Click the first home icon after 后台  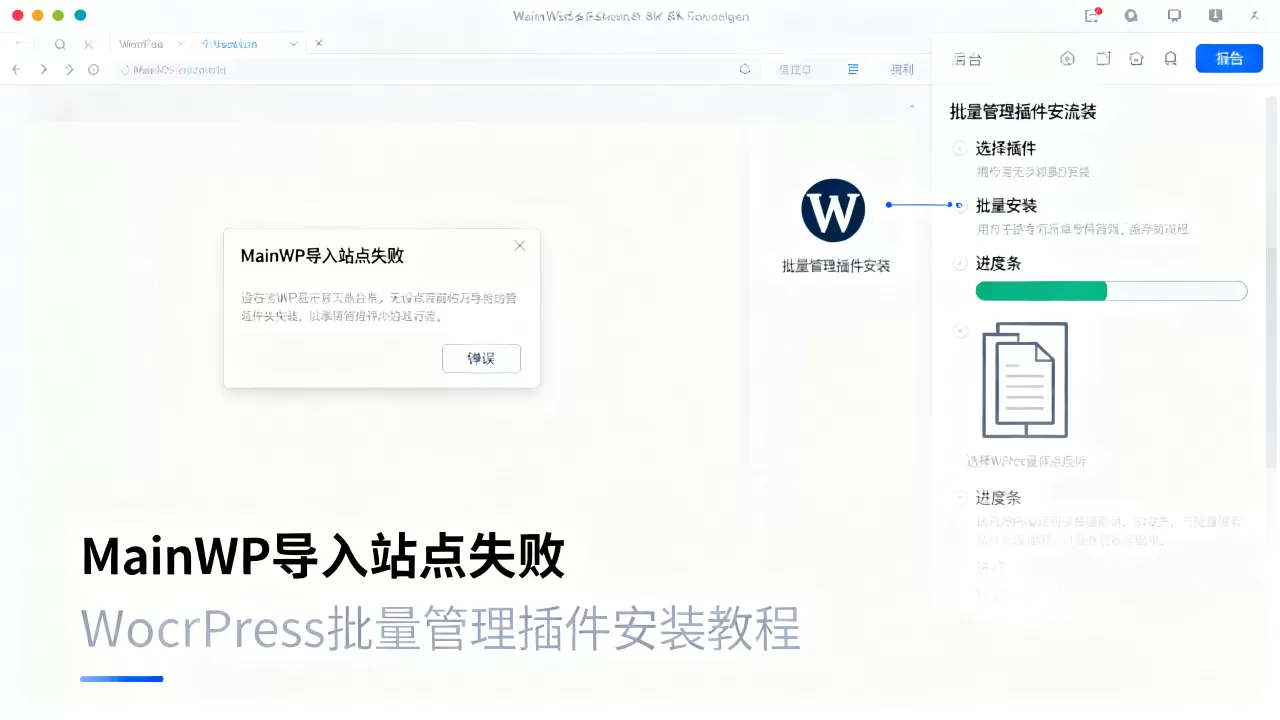pos(1067,58)
